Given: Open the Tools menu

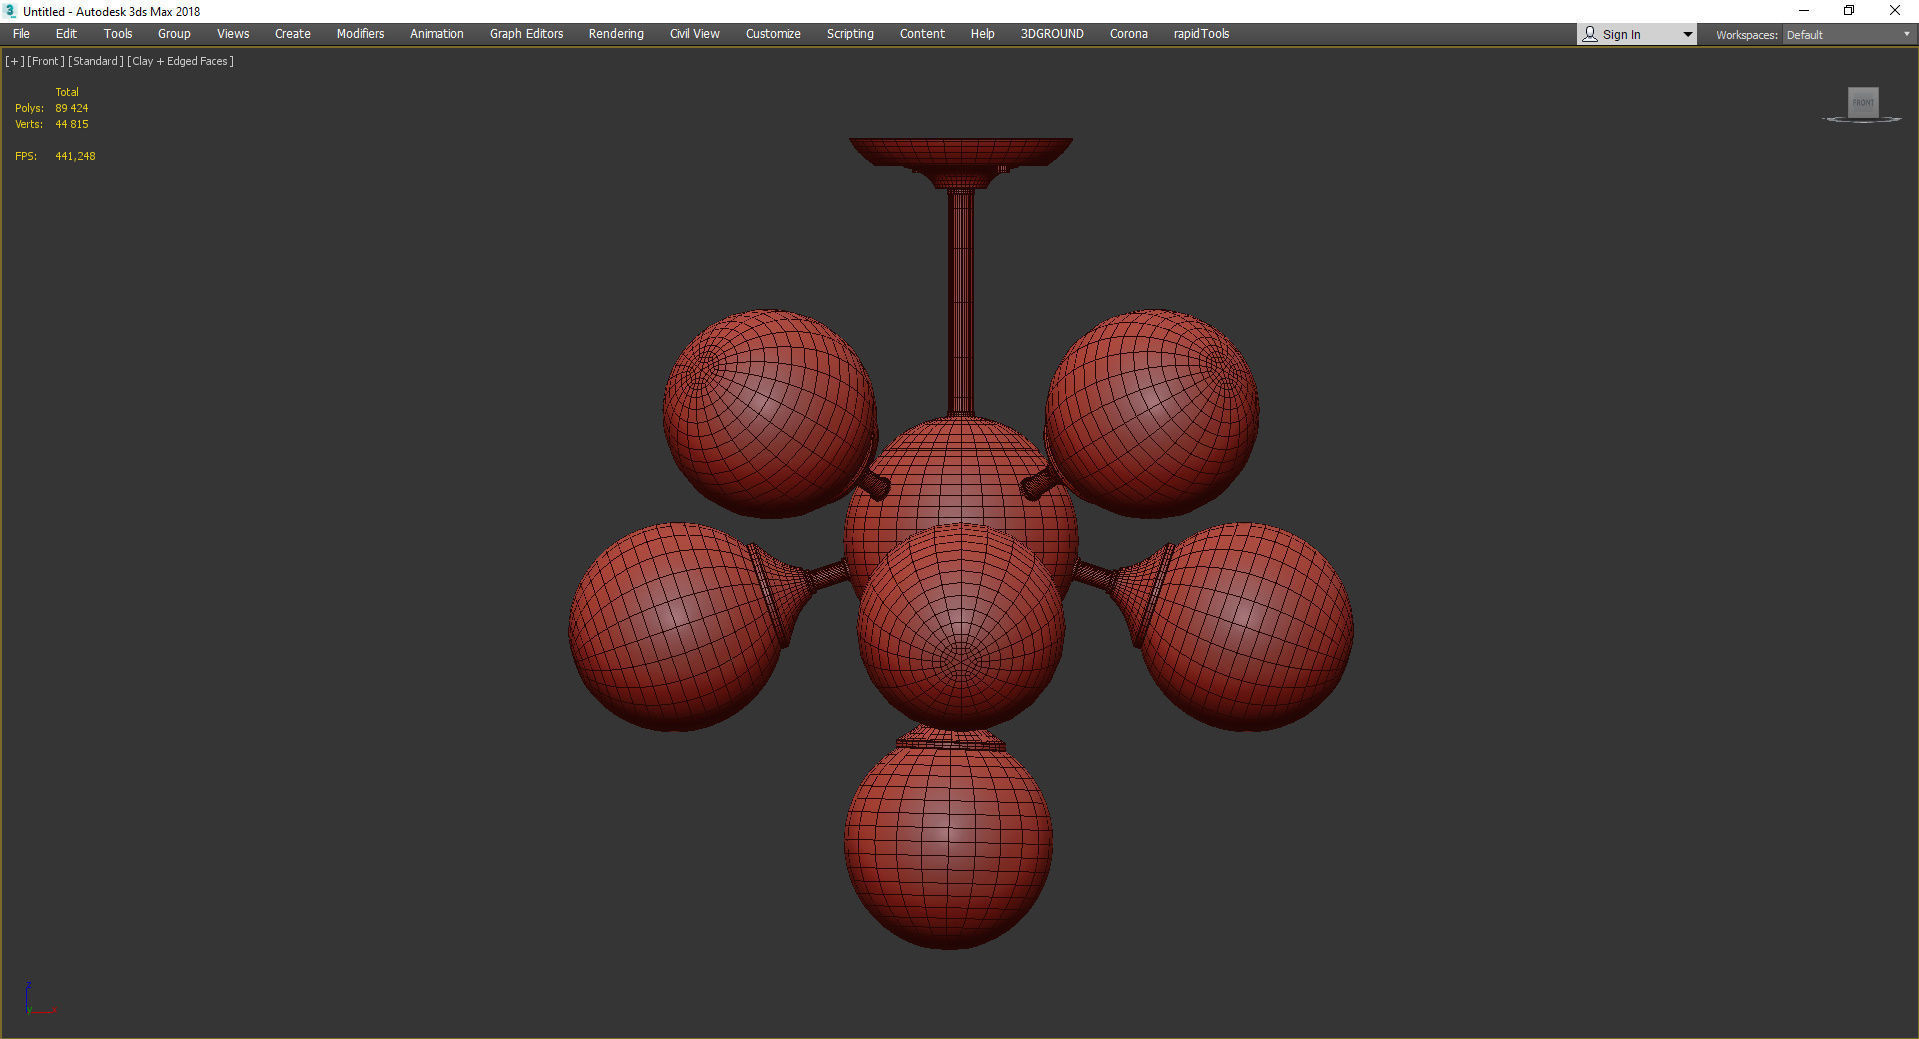Looking at the screenshot, I should pos(118,34).
